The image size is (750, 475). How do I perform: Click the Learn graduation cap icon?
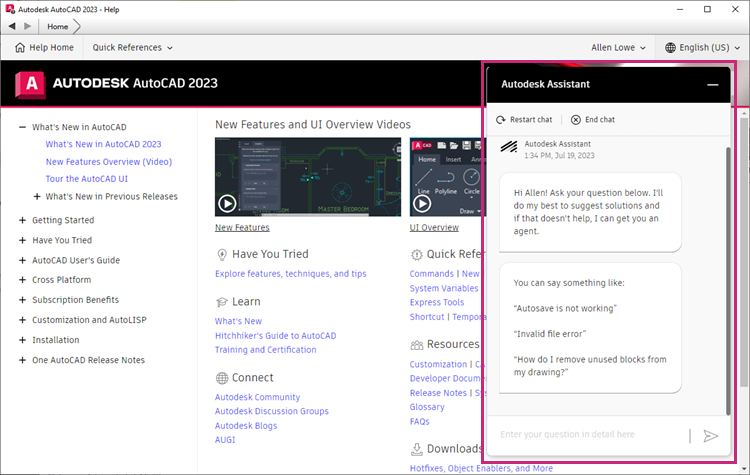(221, 302)
